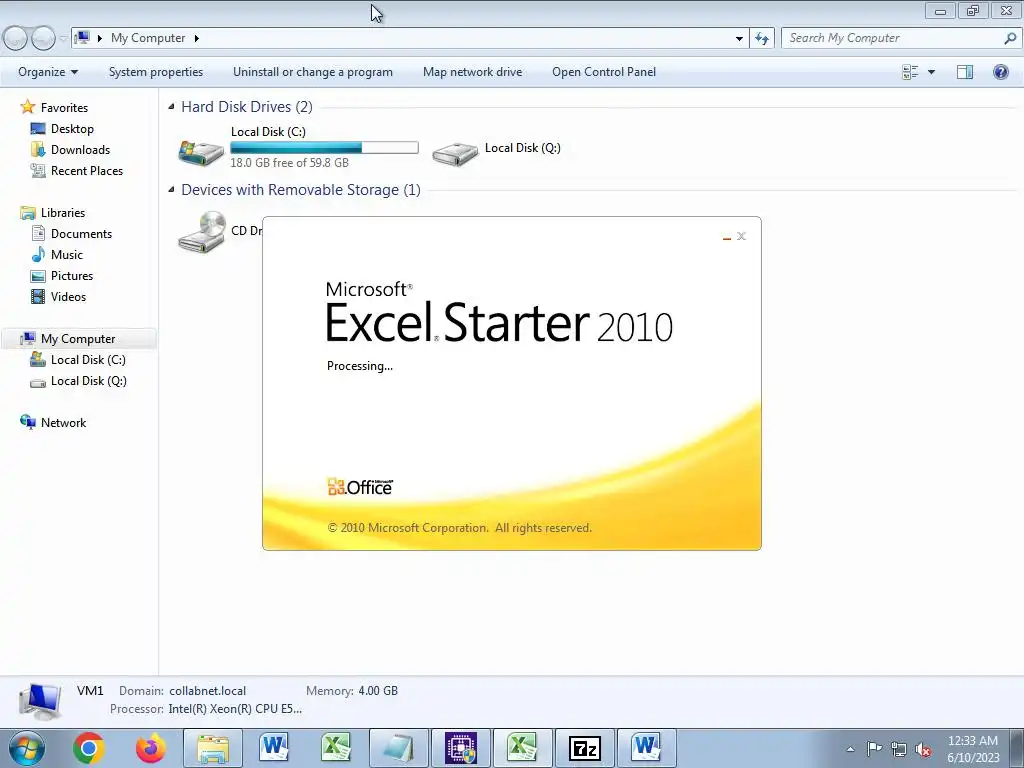Screen dimensions: 1024x768
Task: Open the Documents library
Action: [x=81, y=234]
